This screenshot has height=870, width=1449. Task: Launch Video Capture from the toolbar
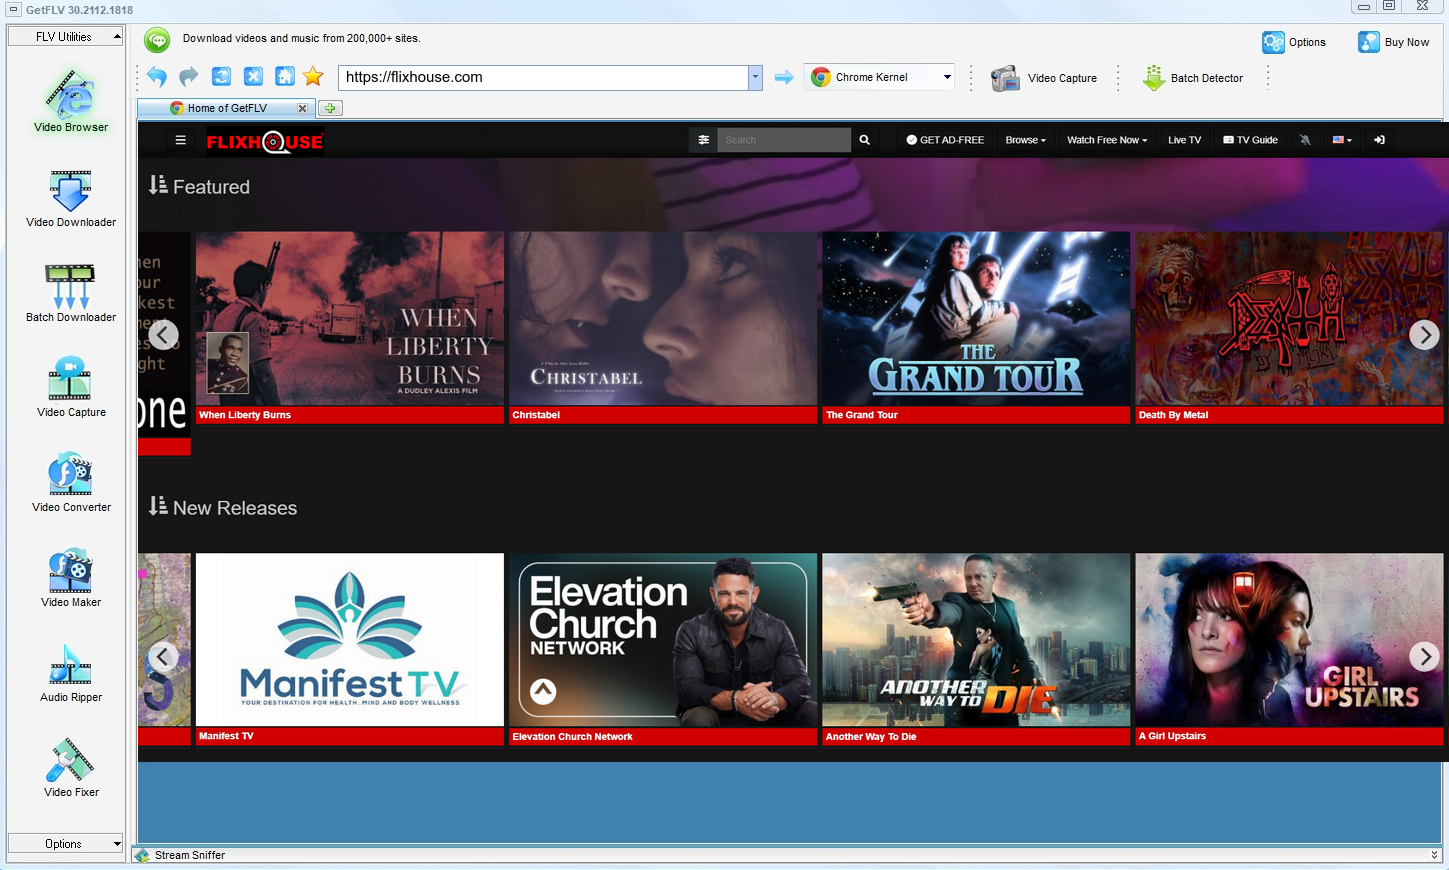(1044, 78)
